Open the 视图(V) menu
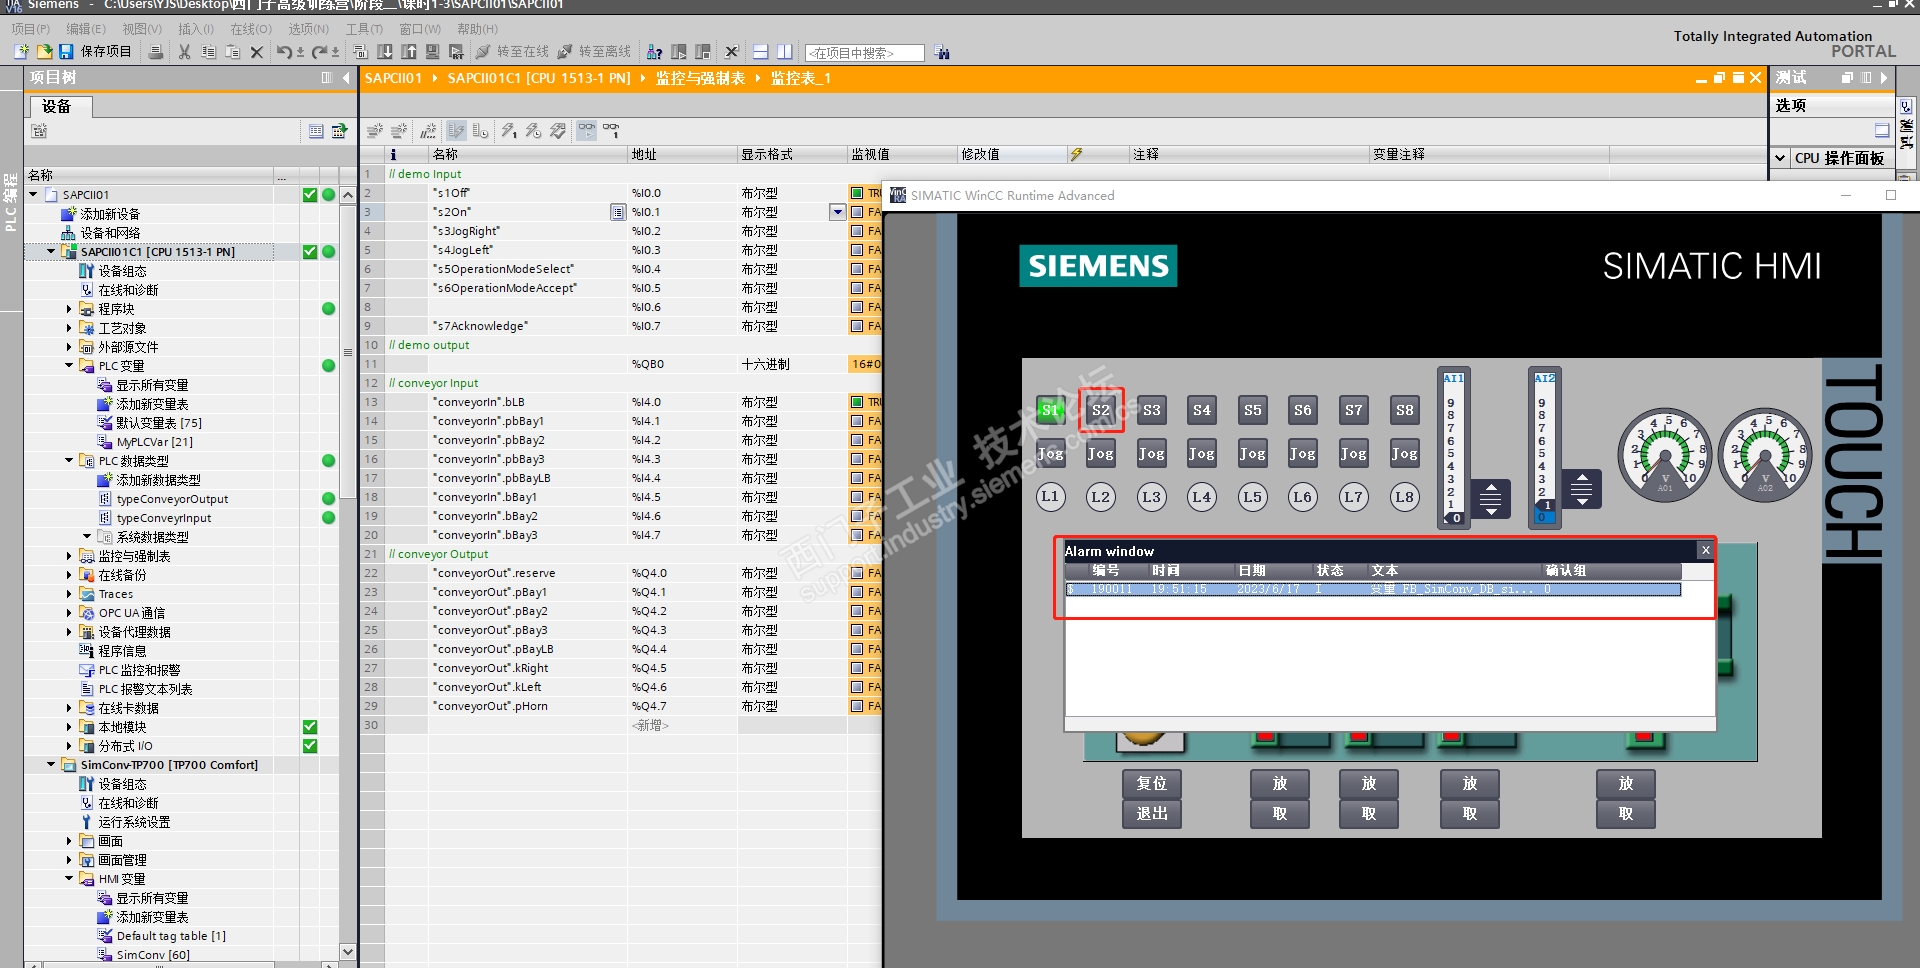The height and width of the screenshot is (968, 1920). (x=142, y=29)
